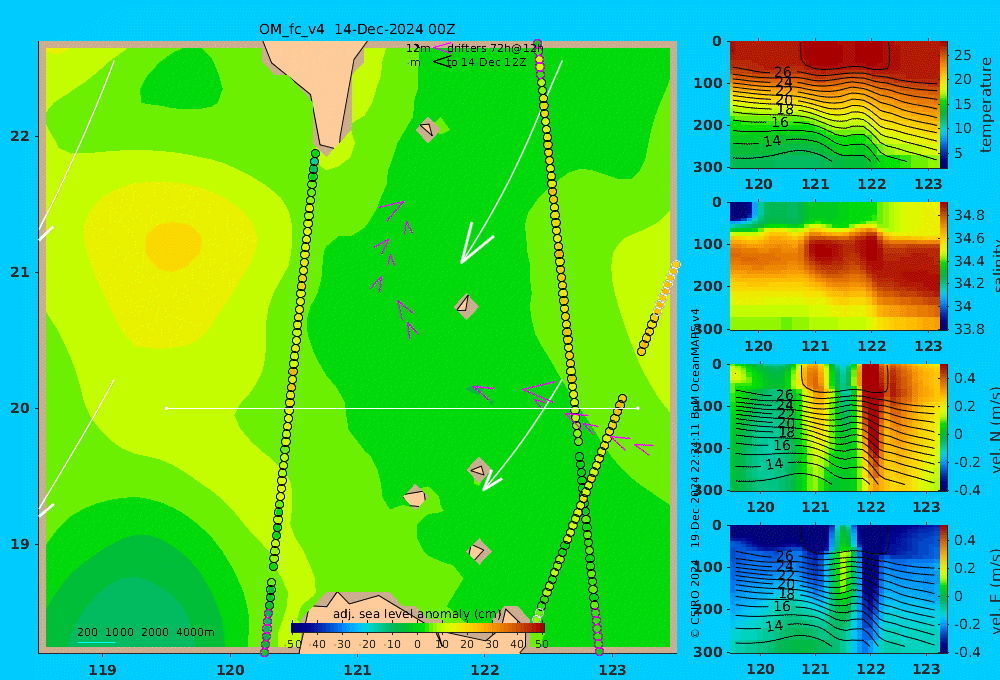This screenshot has width=1000, height=680.
Task: Click the orange sea-level high centre near 119.5E
Action: coord(173,246)
